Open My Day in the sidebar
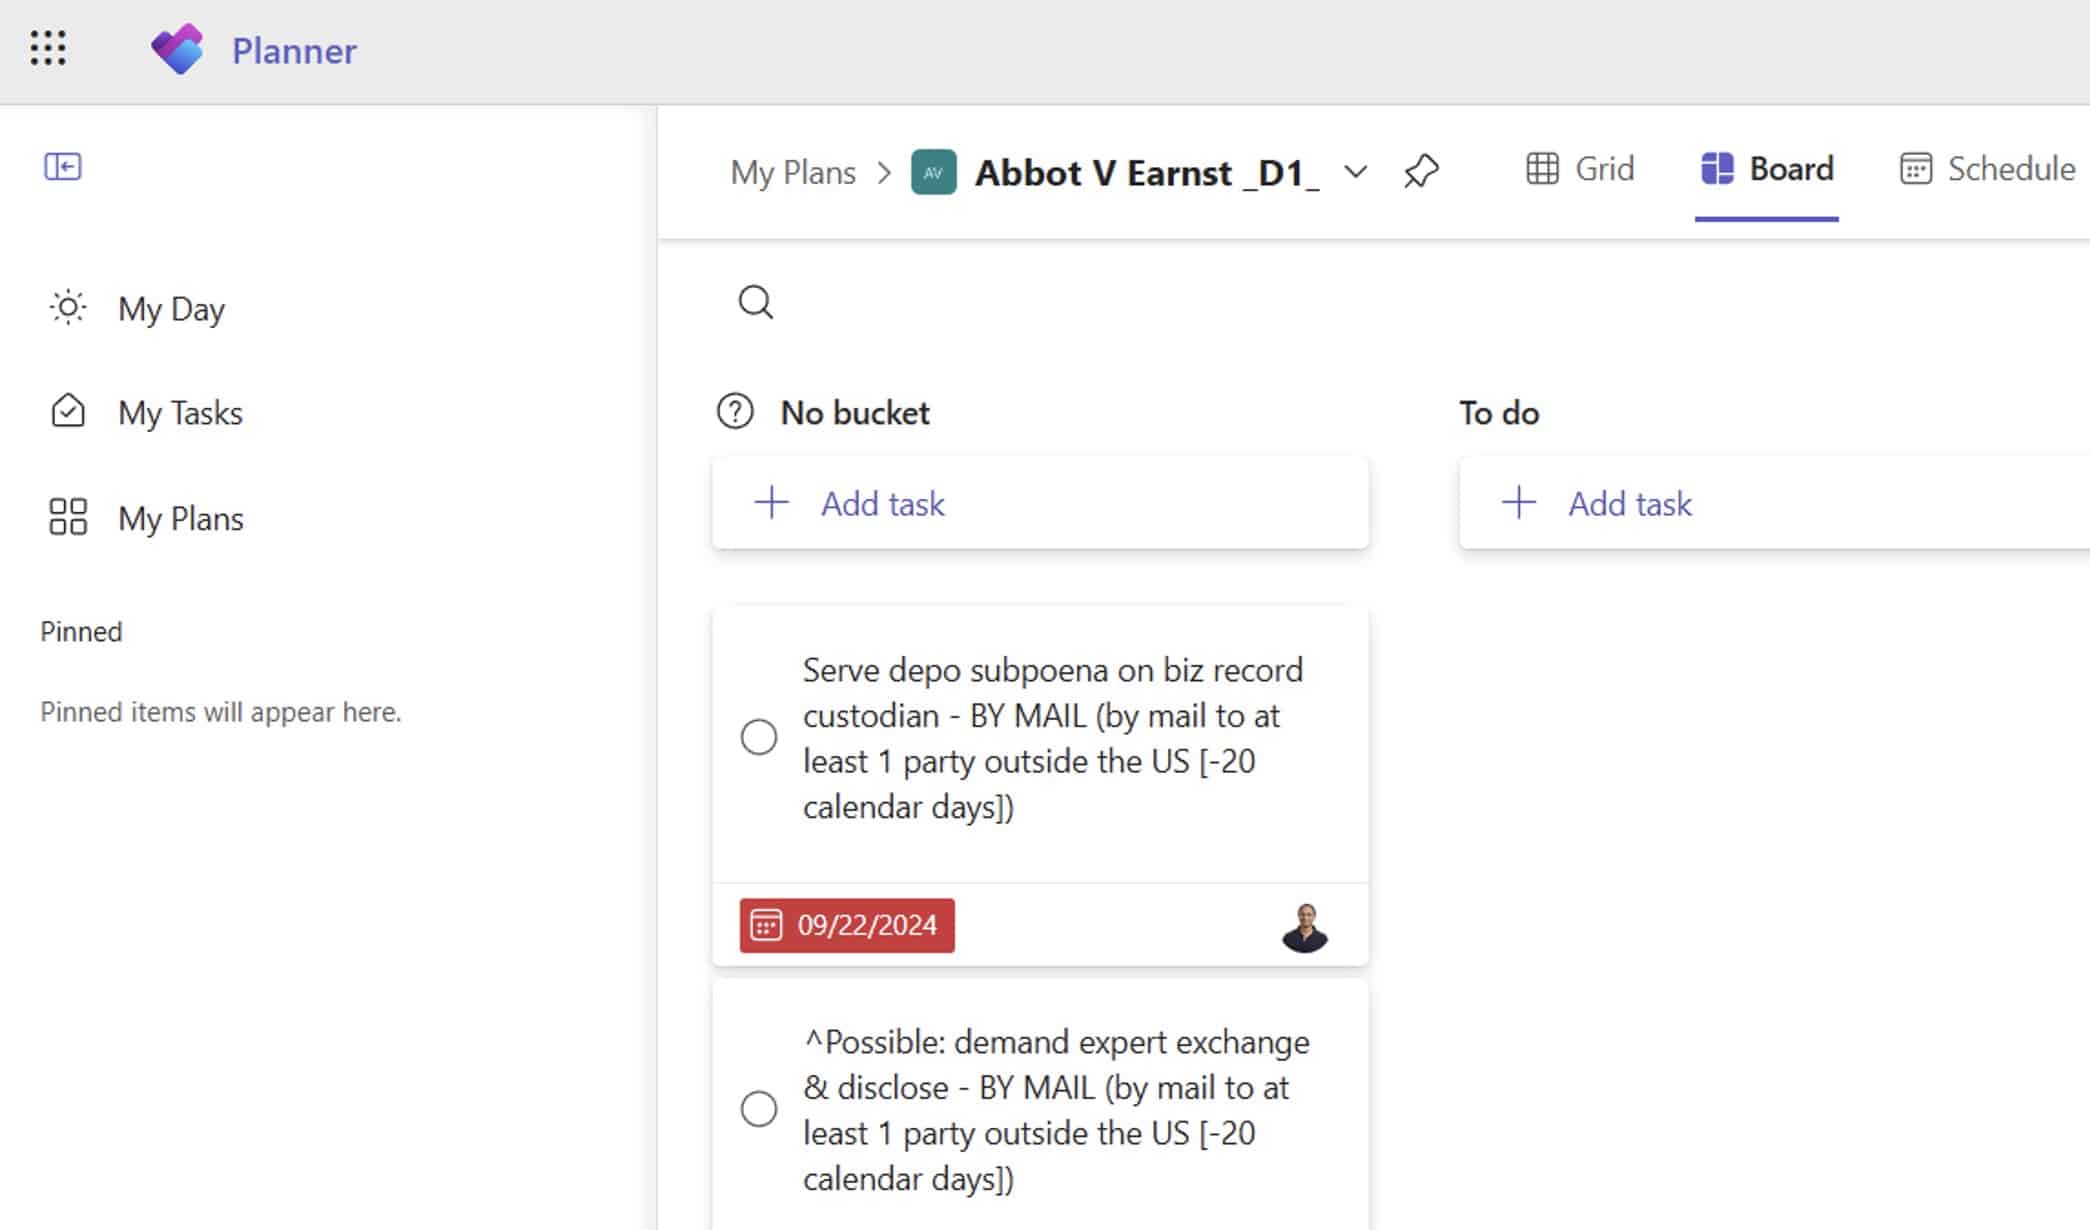The height and width of the screenshot is (1230, 2090). coord(171,308)
